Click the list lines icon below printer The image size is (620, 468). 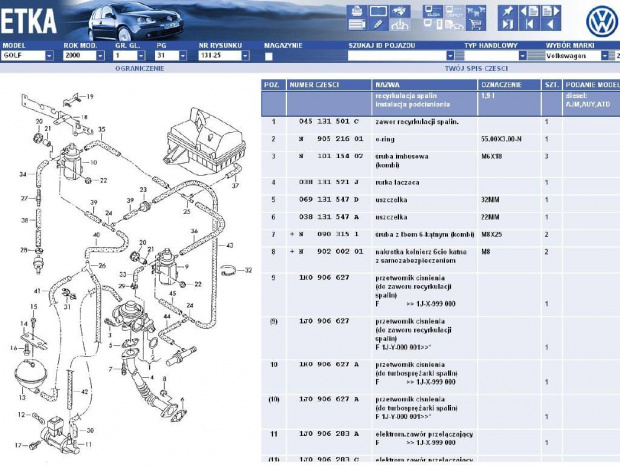tap(357, 25)
